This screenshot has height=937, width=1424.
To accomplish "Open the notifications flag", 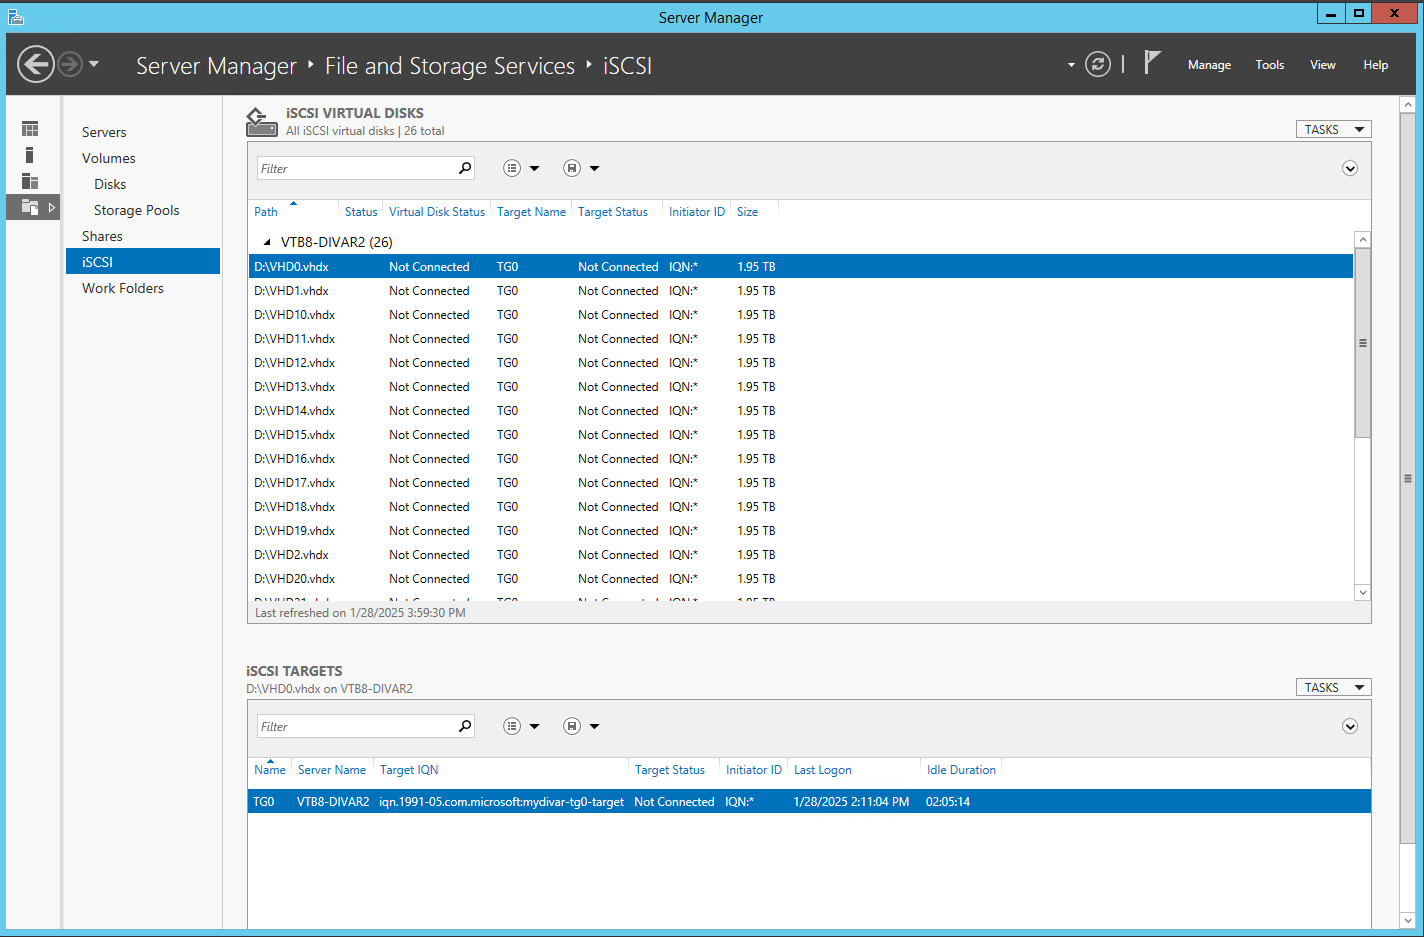I will pyautogui.click(x=1152, y=63).
